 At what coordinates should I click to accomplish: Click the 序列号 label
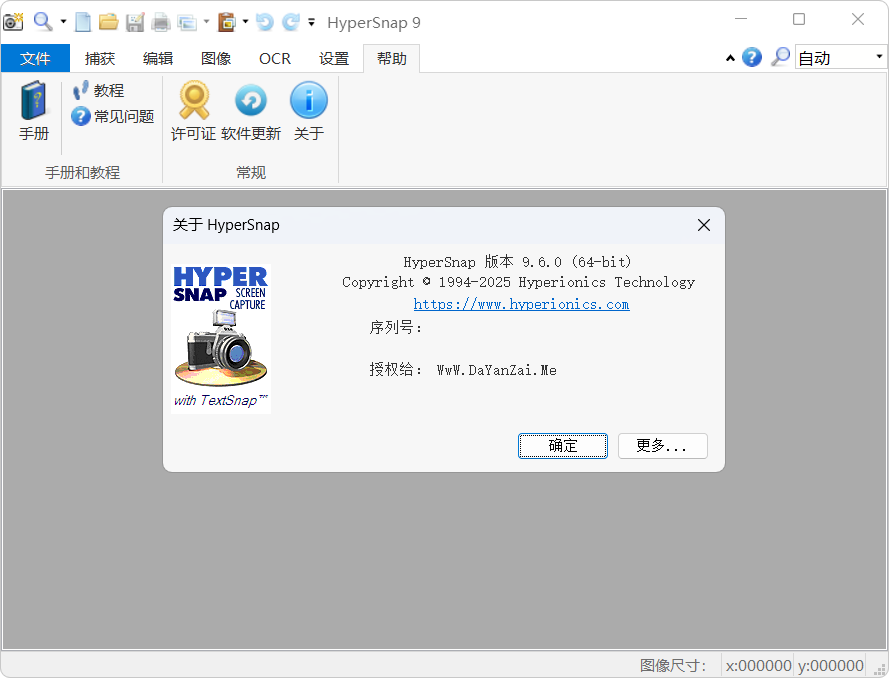pos(395,327)
